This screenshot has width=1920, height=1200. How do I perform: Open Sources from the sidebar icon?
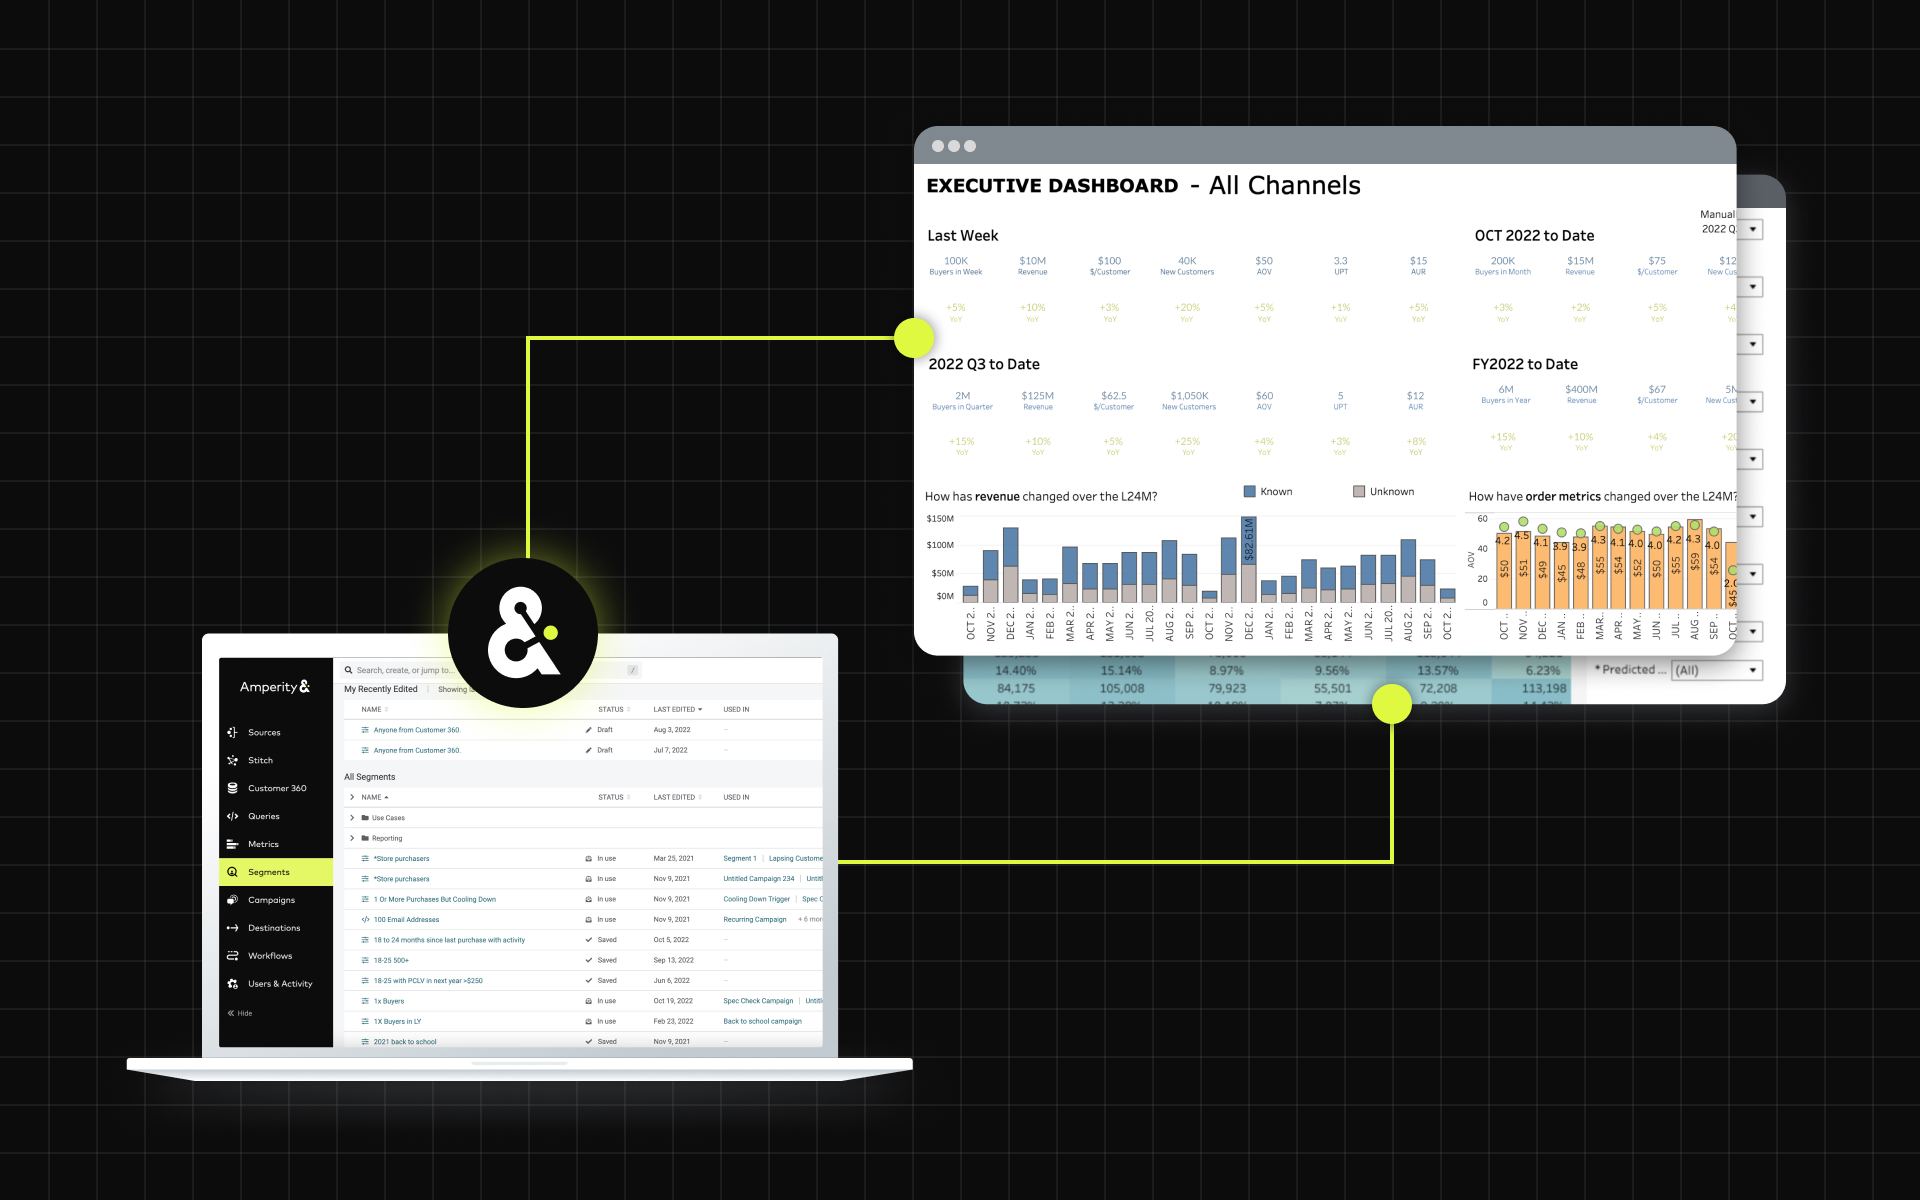point(232,732)
